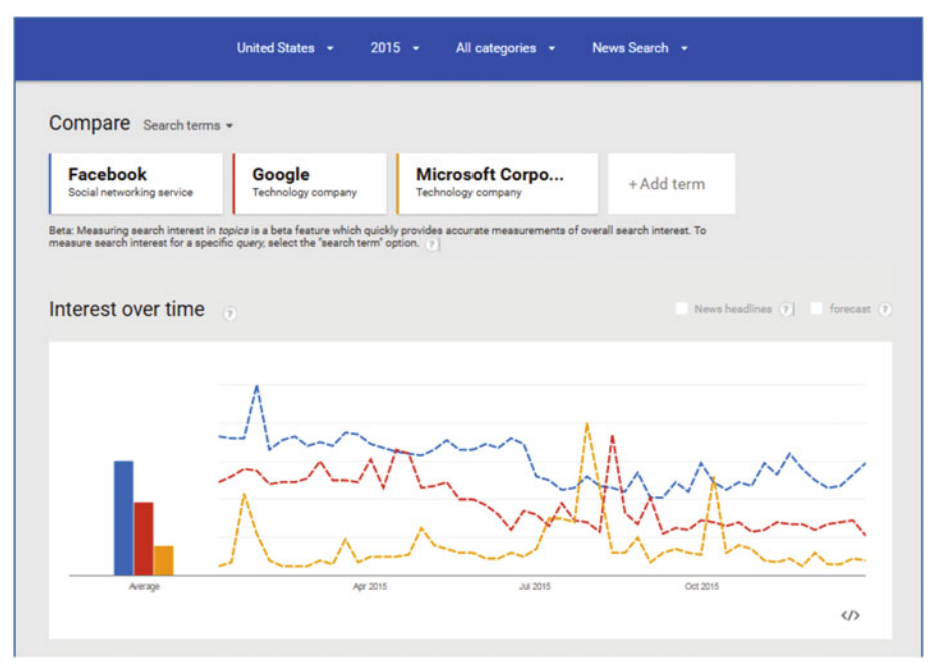The height and width of the screenshot is (670, 942).
Task: Select the Google term card
Action: click(310, 183)
